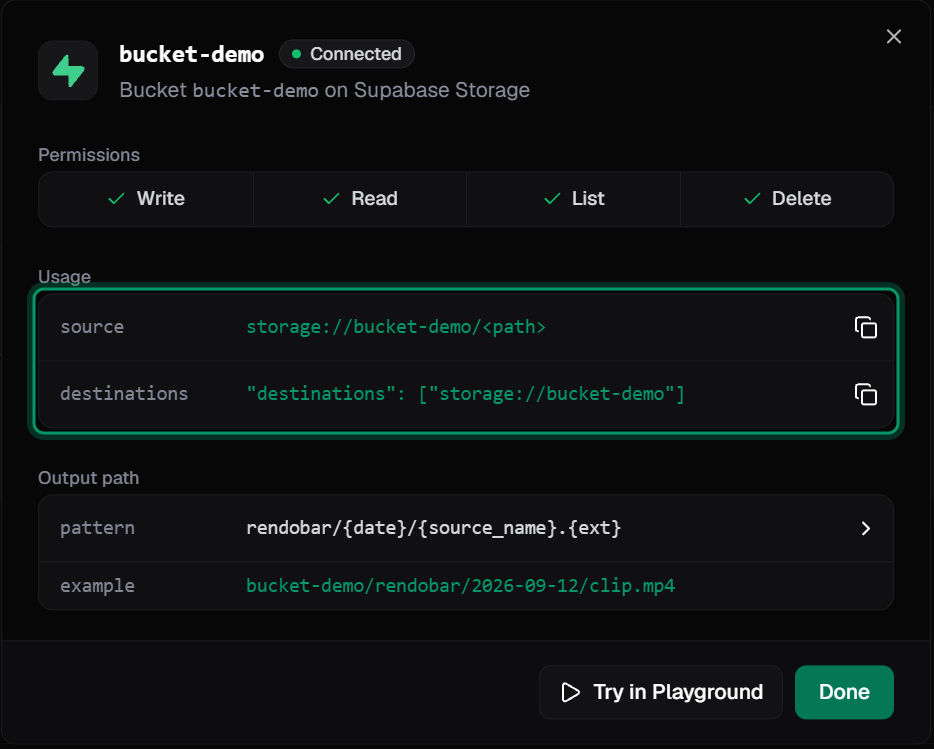
Task: Click the Permissions section label
Action: [x=89, y=155]
